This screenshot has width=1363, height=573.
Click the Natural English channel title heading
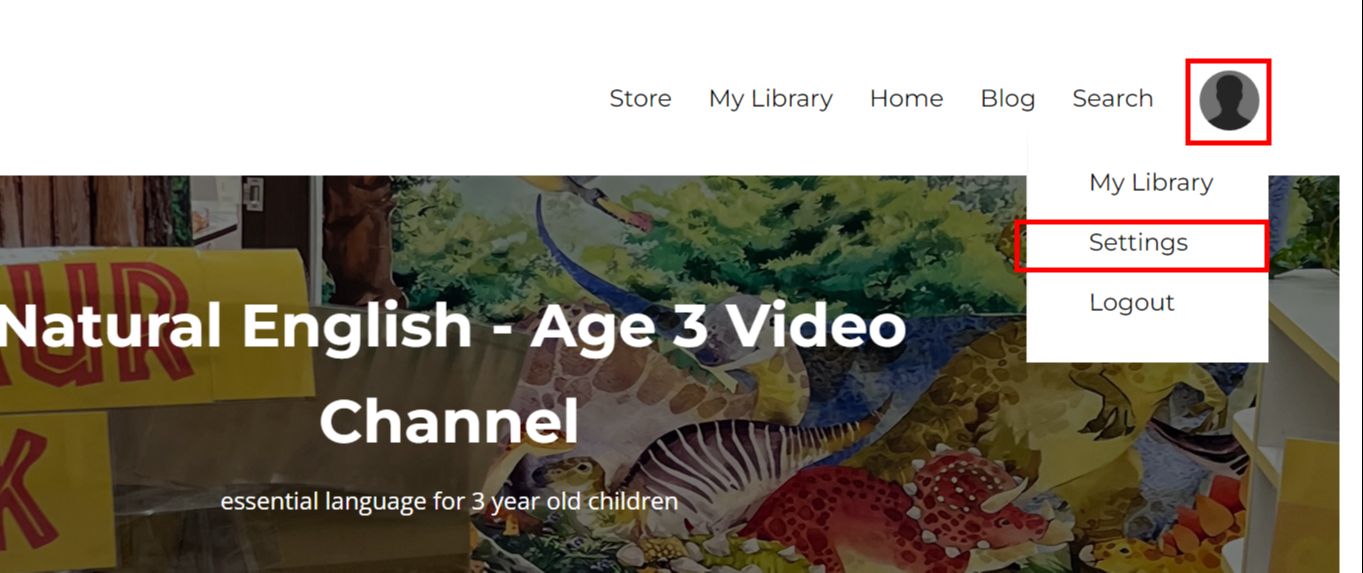452,373
